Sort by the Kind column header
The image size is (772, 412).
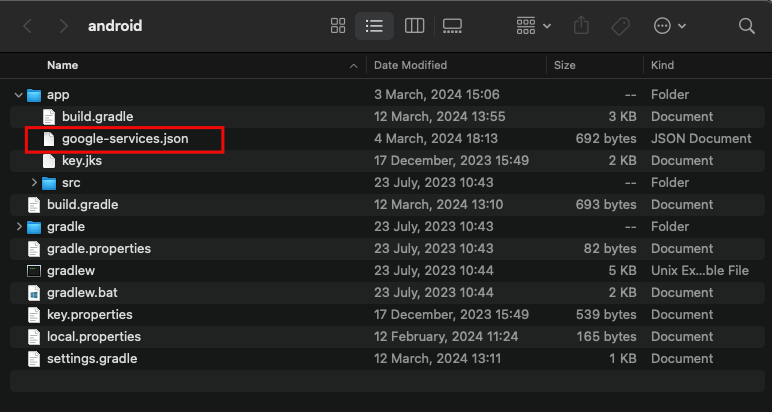662,65
